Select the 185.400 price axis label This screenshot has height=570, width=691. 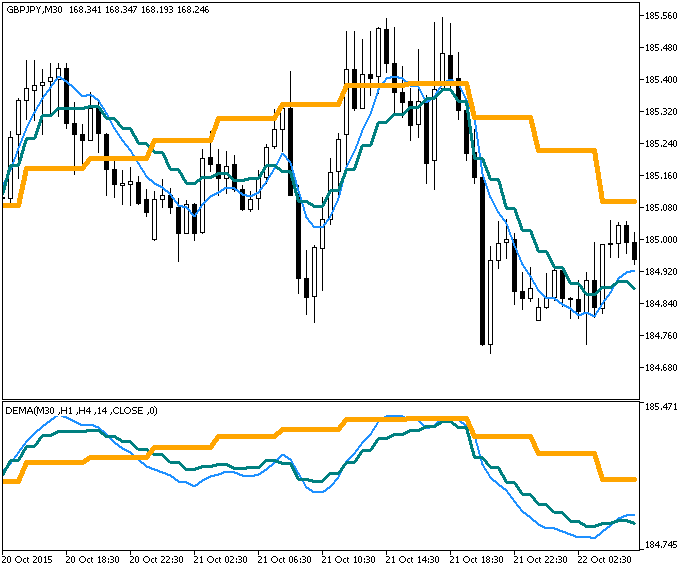tap(663, 80)
